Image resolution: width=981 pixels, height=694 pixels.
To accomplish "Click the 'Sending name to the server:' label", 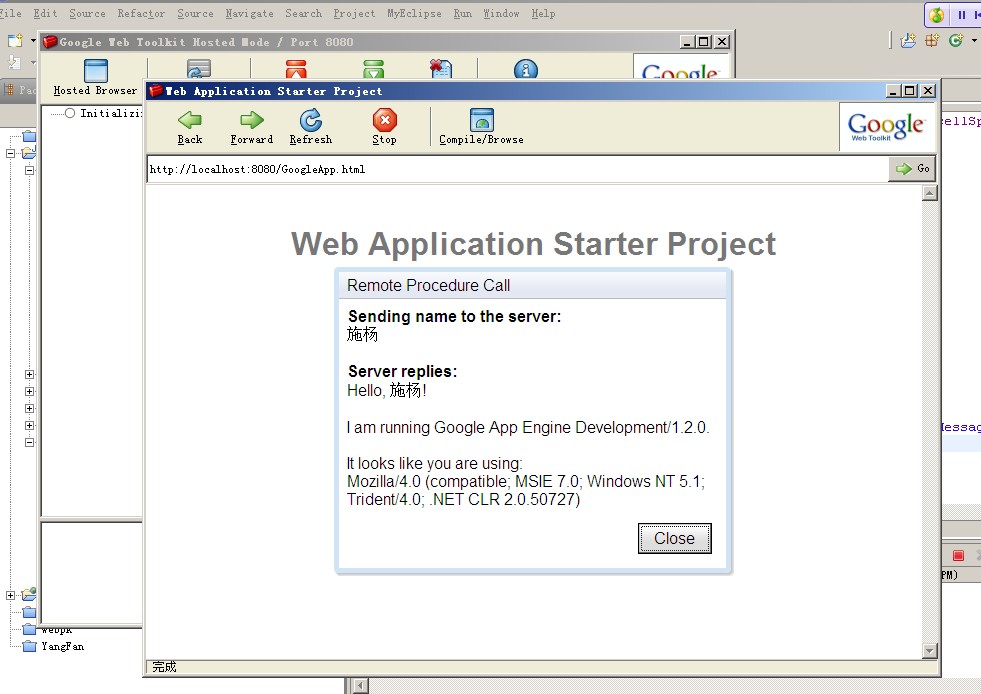I will tap(454, 317).
